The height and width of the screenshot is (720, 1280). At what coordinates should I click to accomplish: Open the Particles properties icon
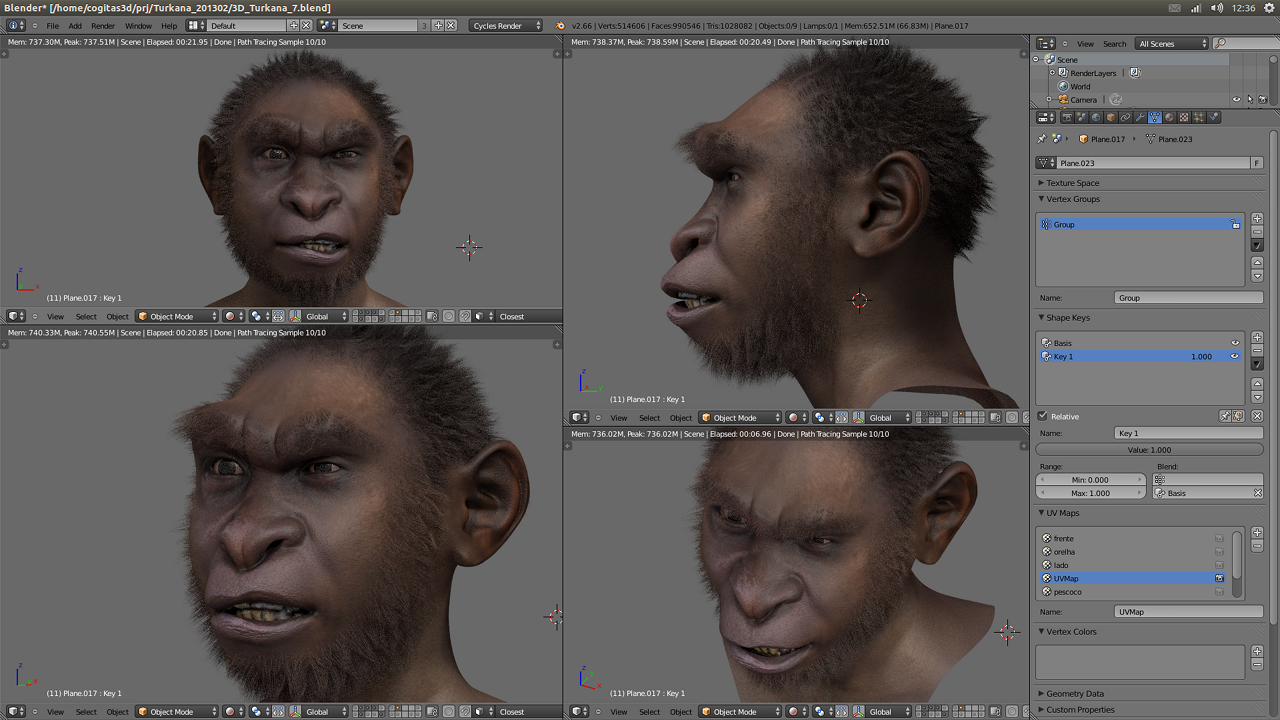click(x=1196, y=117)
